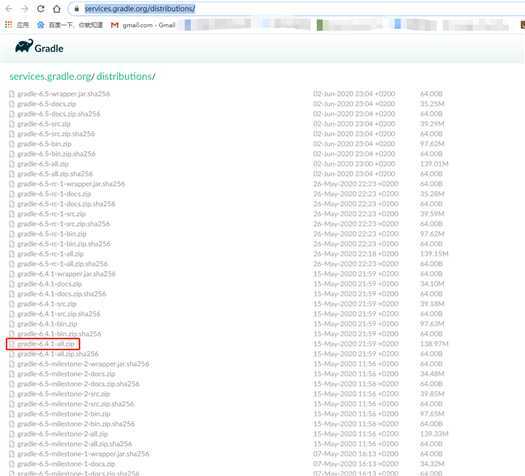Viewport: 525px width, 476px height.
Task: Click file icon beside gradle-6.5-rc-1-all.zip
Action: click(x=12, y=254)
